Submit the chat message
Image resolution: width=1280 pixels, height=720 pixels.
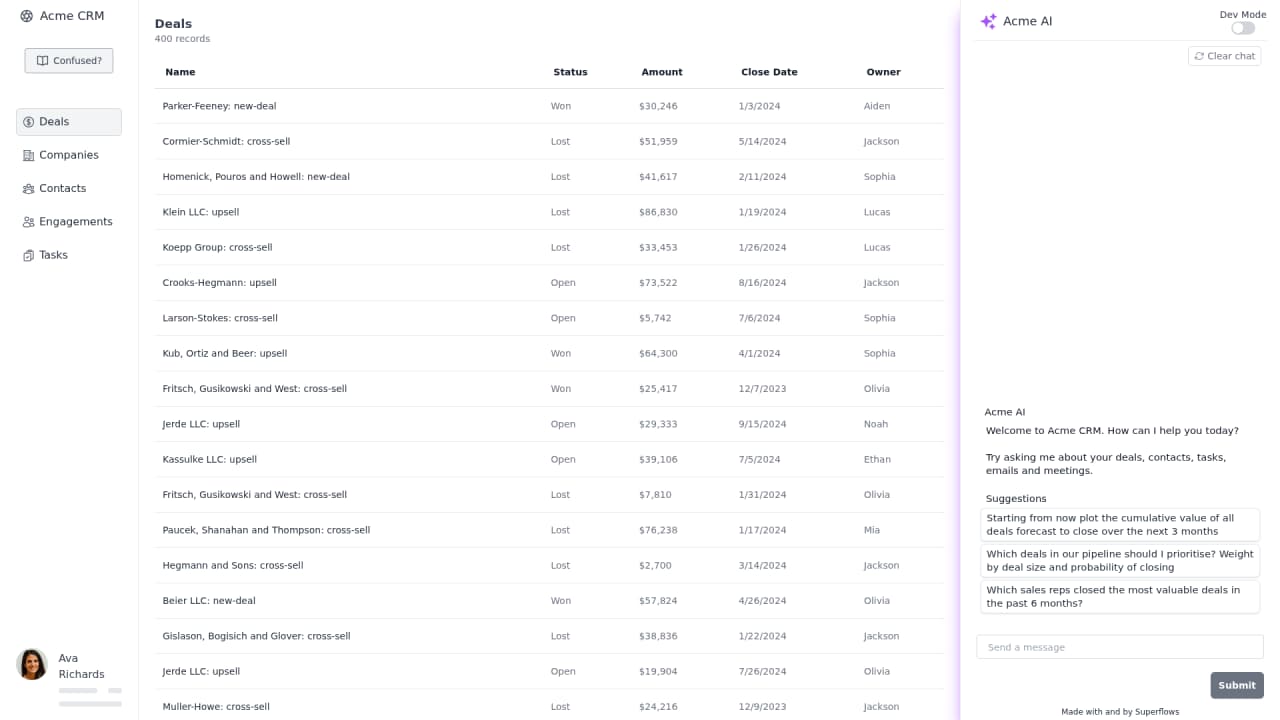(1237, 685)
